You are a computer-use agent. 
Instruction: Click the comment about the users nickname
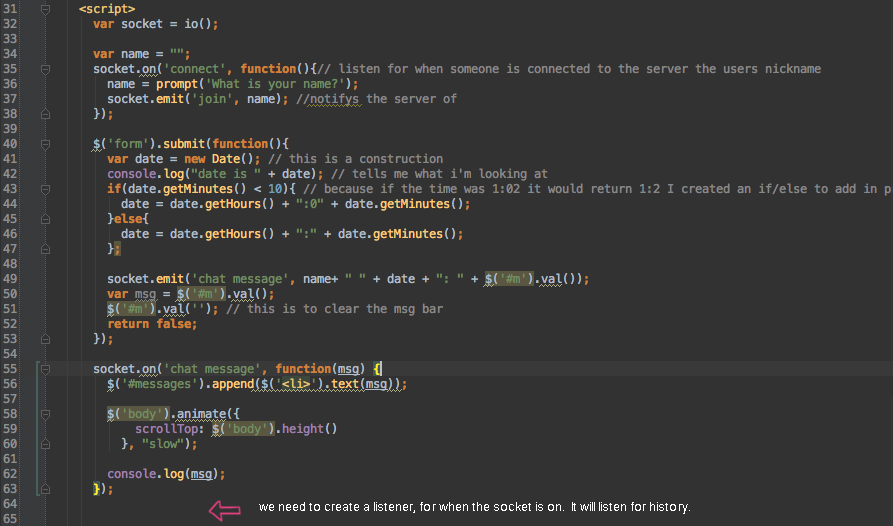[570, 69]
